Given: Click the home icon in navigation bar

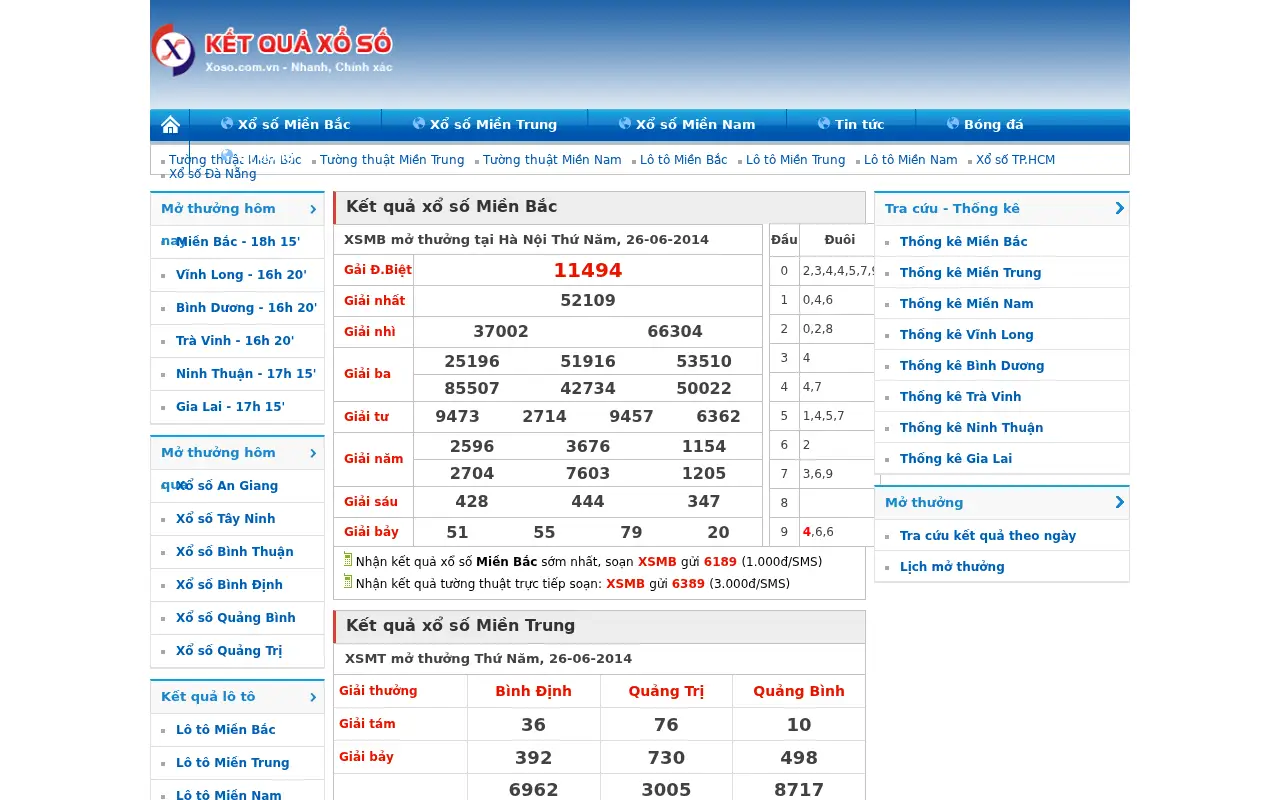Looking at the screenshot, I should click(x=170, y=125).
